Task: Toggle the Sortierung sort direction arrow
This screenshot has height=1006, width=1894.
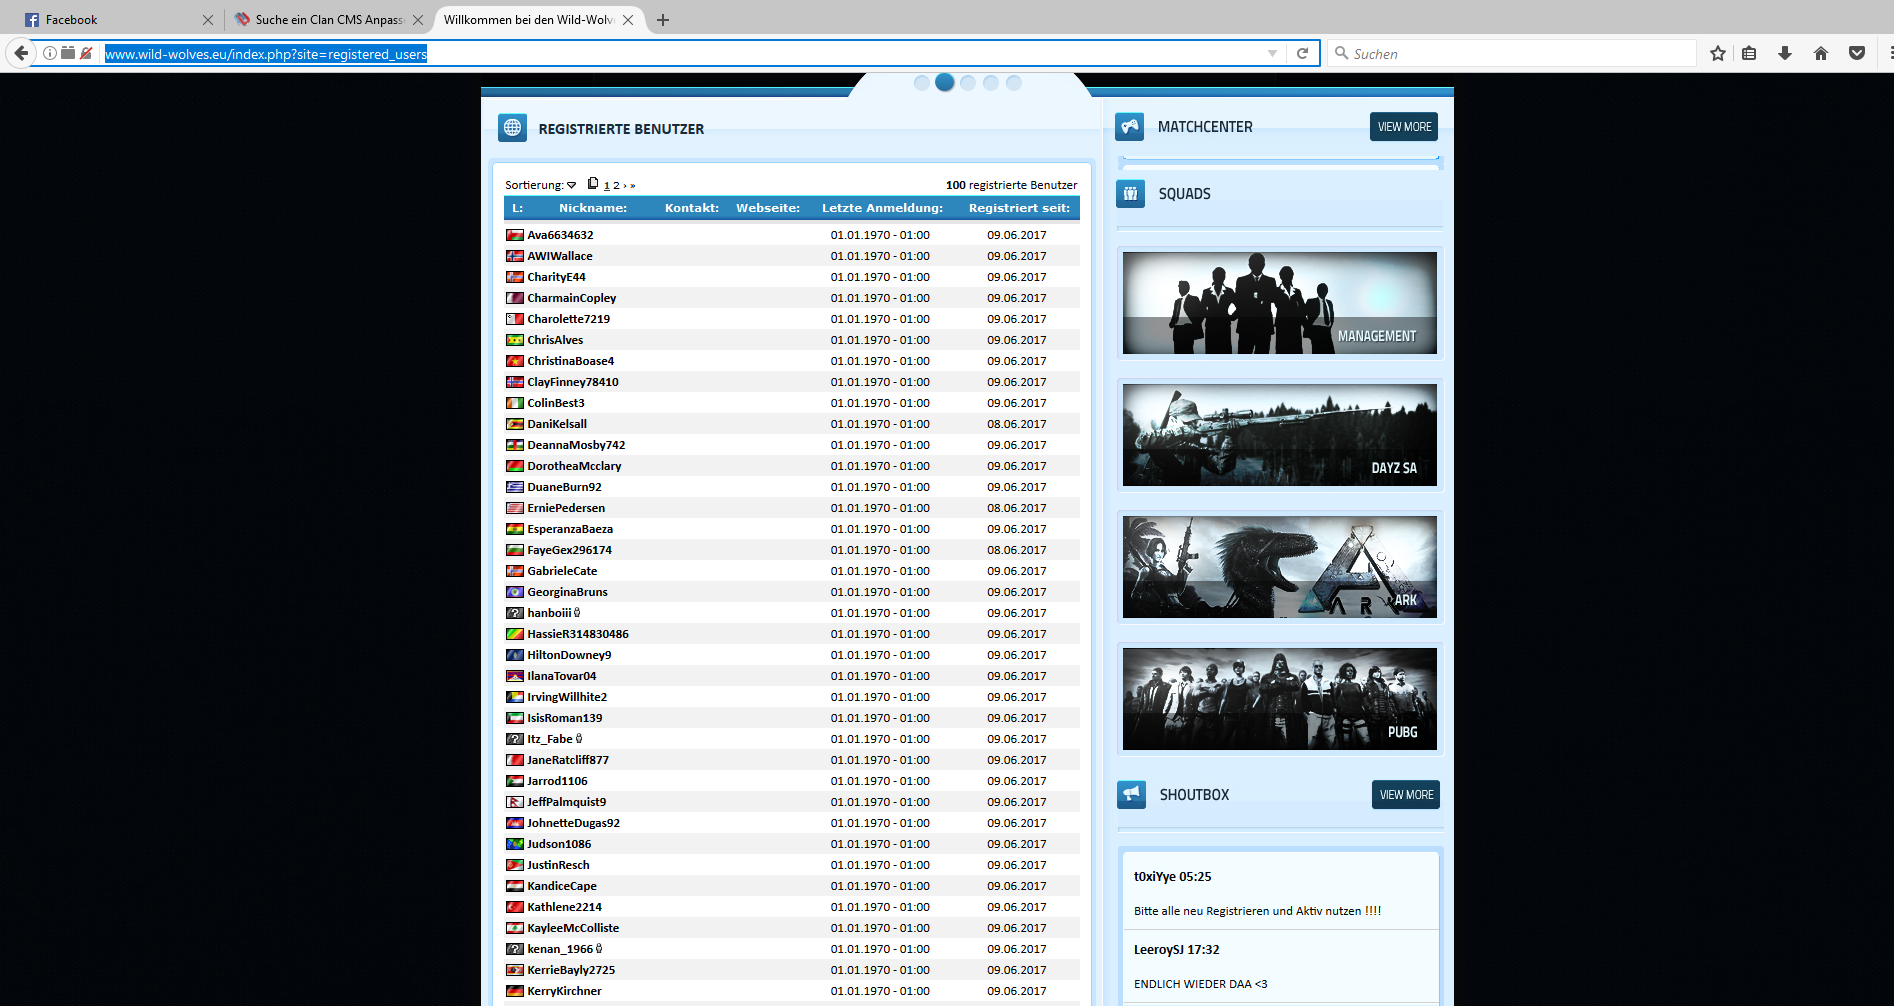Action: (572, 185)
